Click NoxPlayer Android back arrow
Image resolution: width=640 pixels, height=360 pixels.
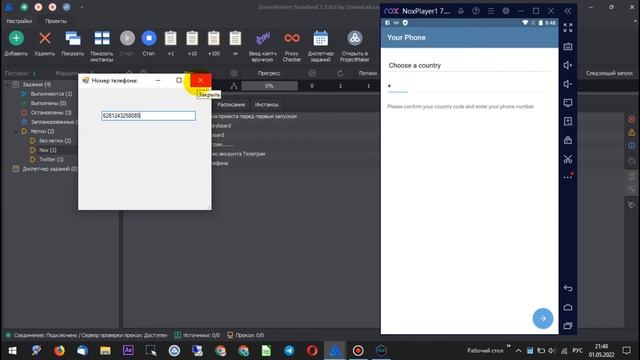coord(568,288)
